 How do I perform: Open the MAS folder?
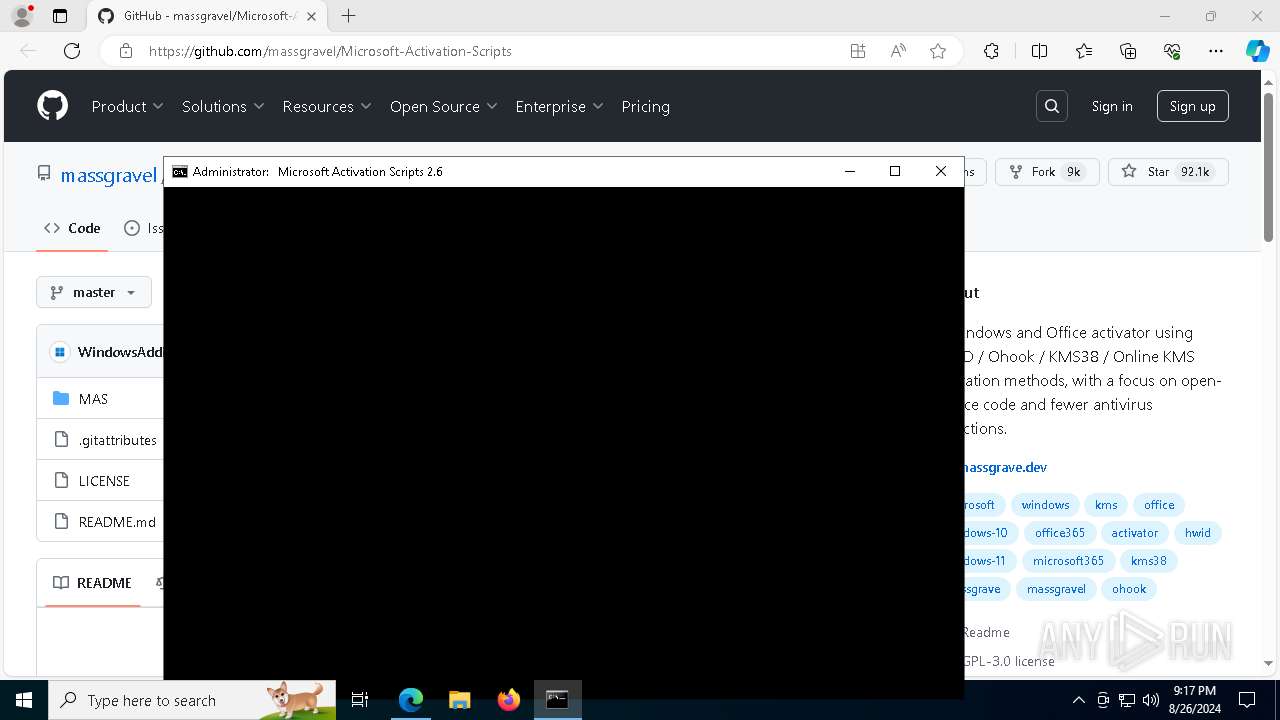pyautogui.click(x=93, y=398)
